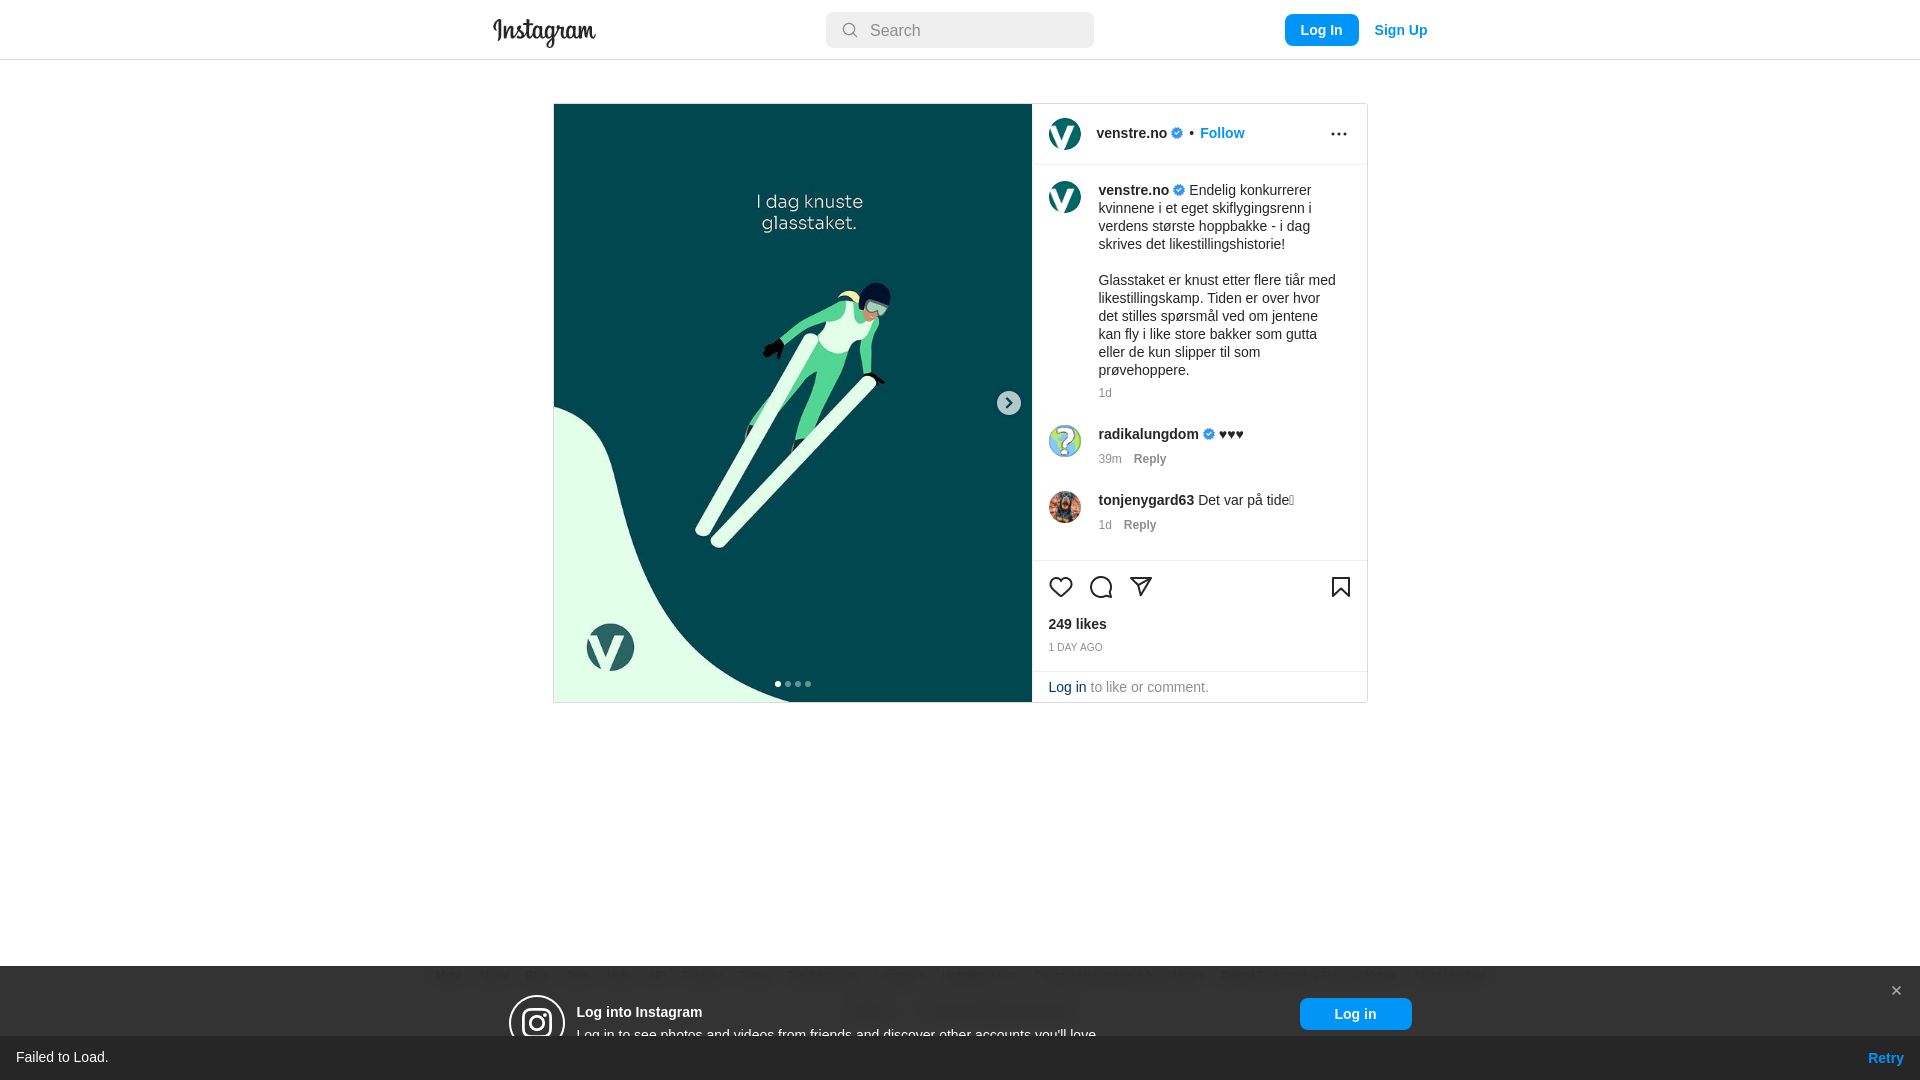This screenshot has height=1080, width=1920.
Task: View radikalungdom's profile avatar
Action: point(1064,441)
